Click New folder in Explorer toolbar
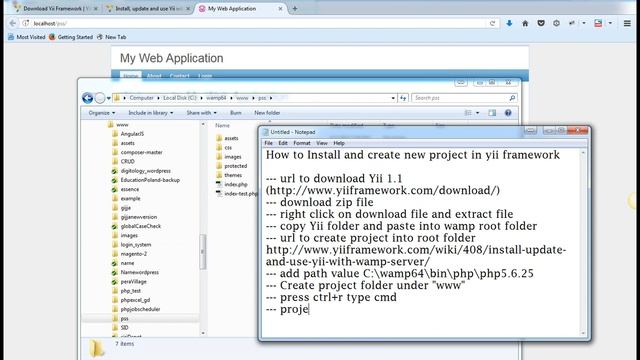 [267, 113]
